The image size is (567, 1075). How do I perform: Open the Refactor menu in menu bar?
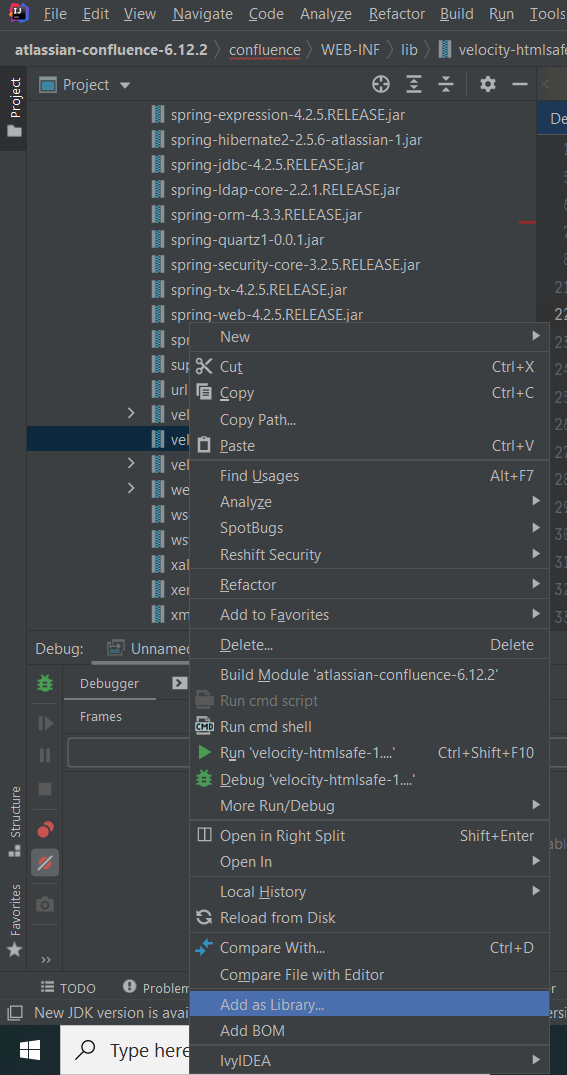click(397, 14)
